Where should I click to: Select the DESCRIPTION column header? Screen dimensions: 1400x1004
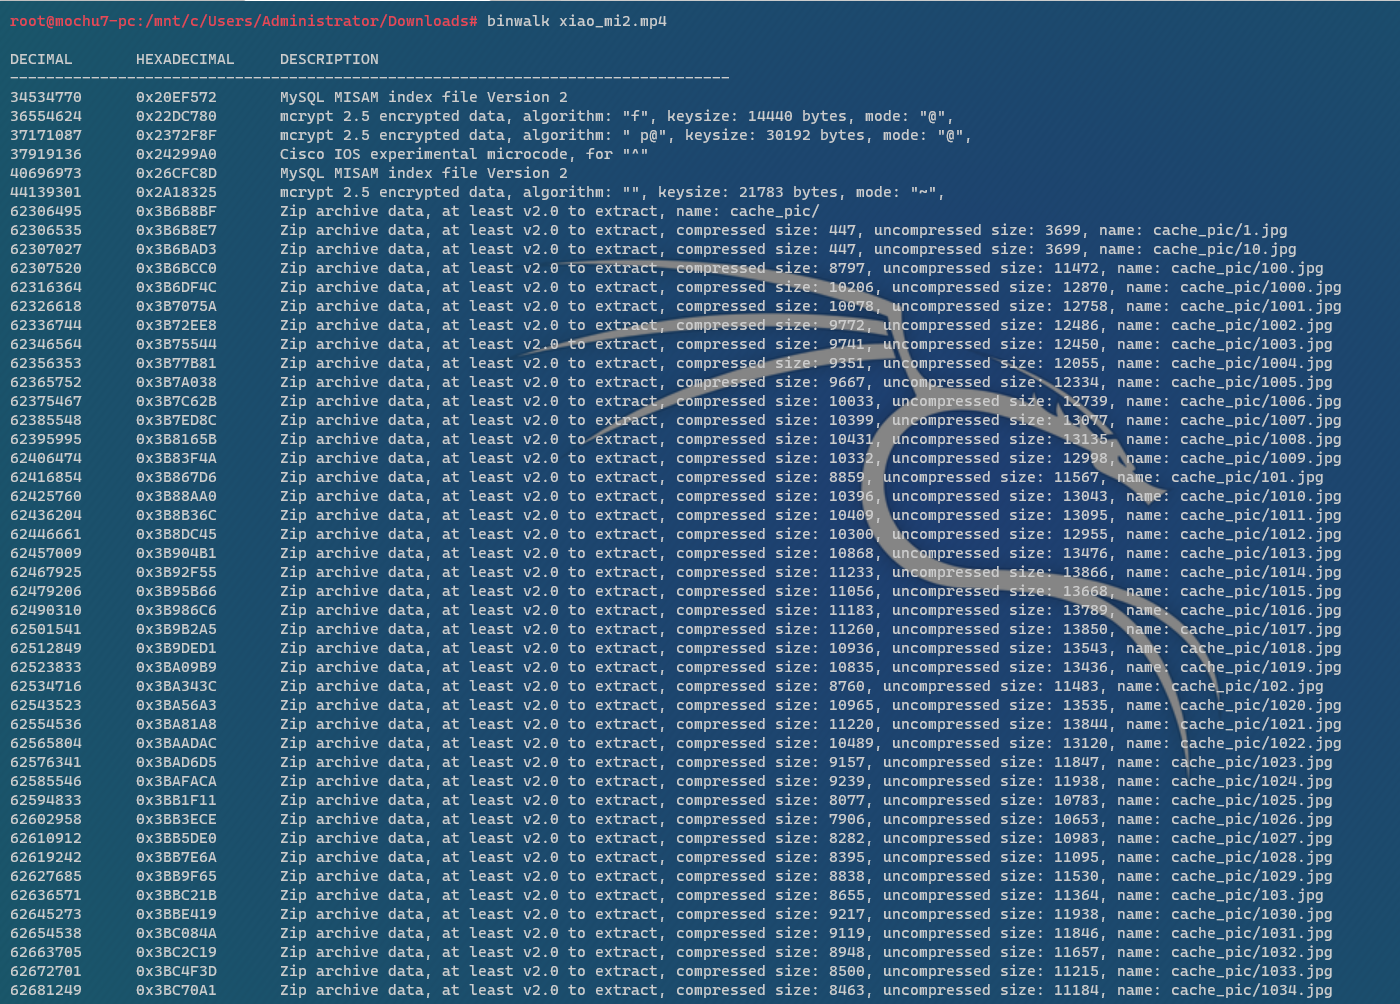329,59
